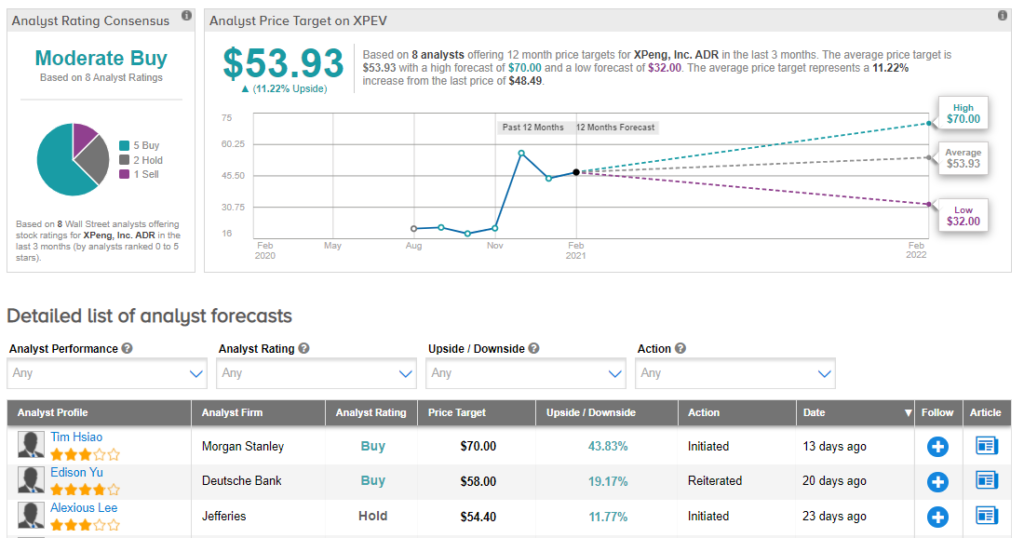
Task: Click info icon on Analyst Price Target panel
Action: pyautogui.click(x=1002, y=17)
